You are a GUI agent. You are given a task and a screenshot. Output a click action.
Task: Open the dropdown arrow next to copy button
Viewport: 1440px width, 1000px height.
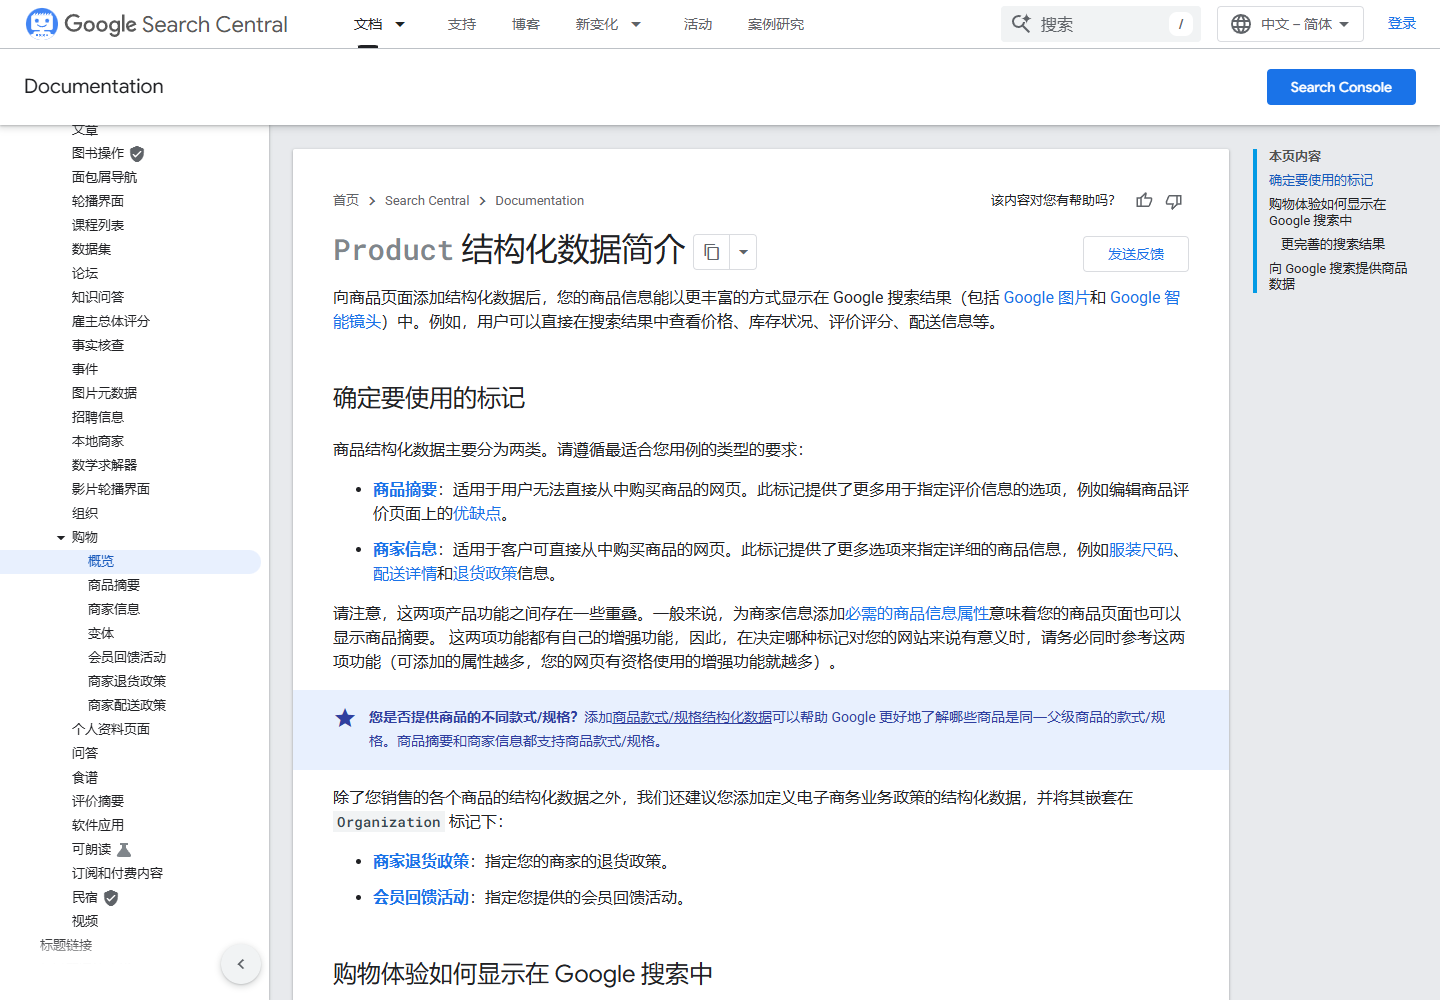743,252
